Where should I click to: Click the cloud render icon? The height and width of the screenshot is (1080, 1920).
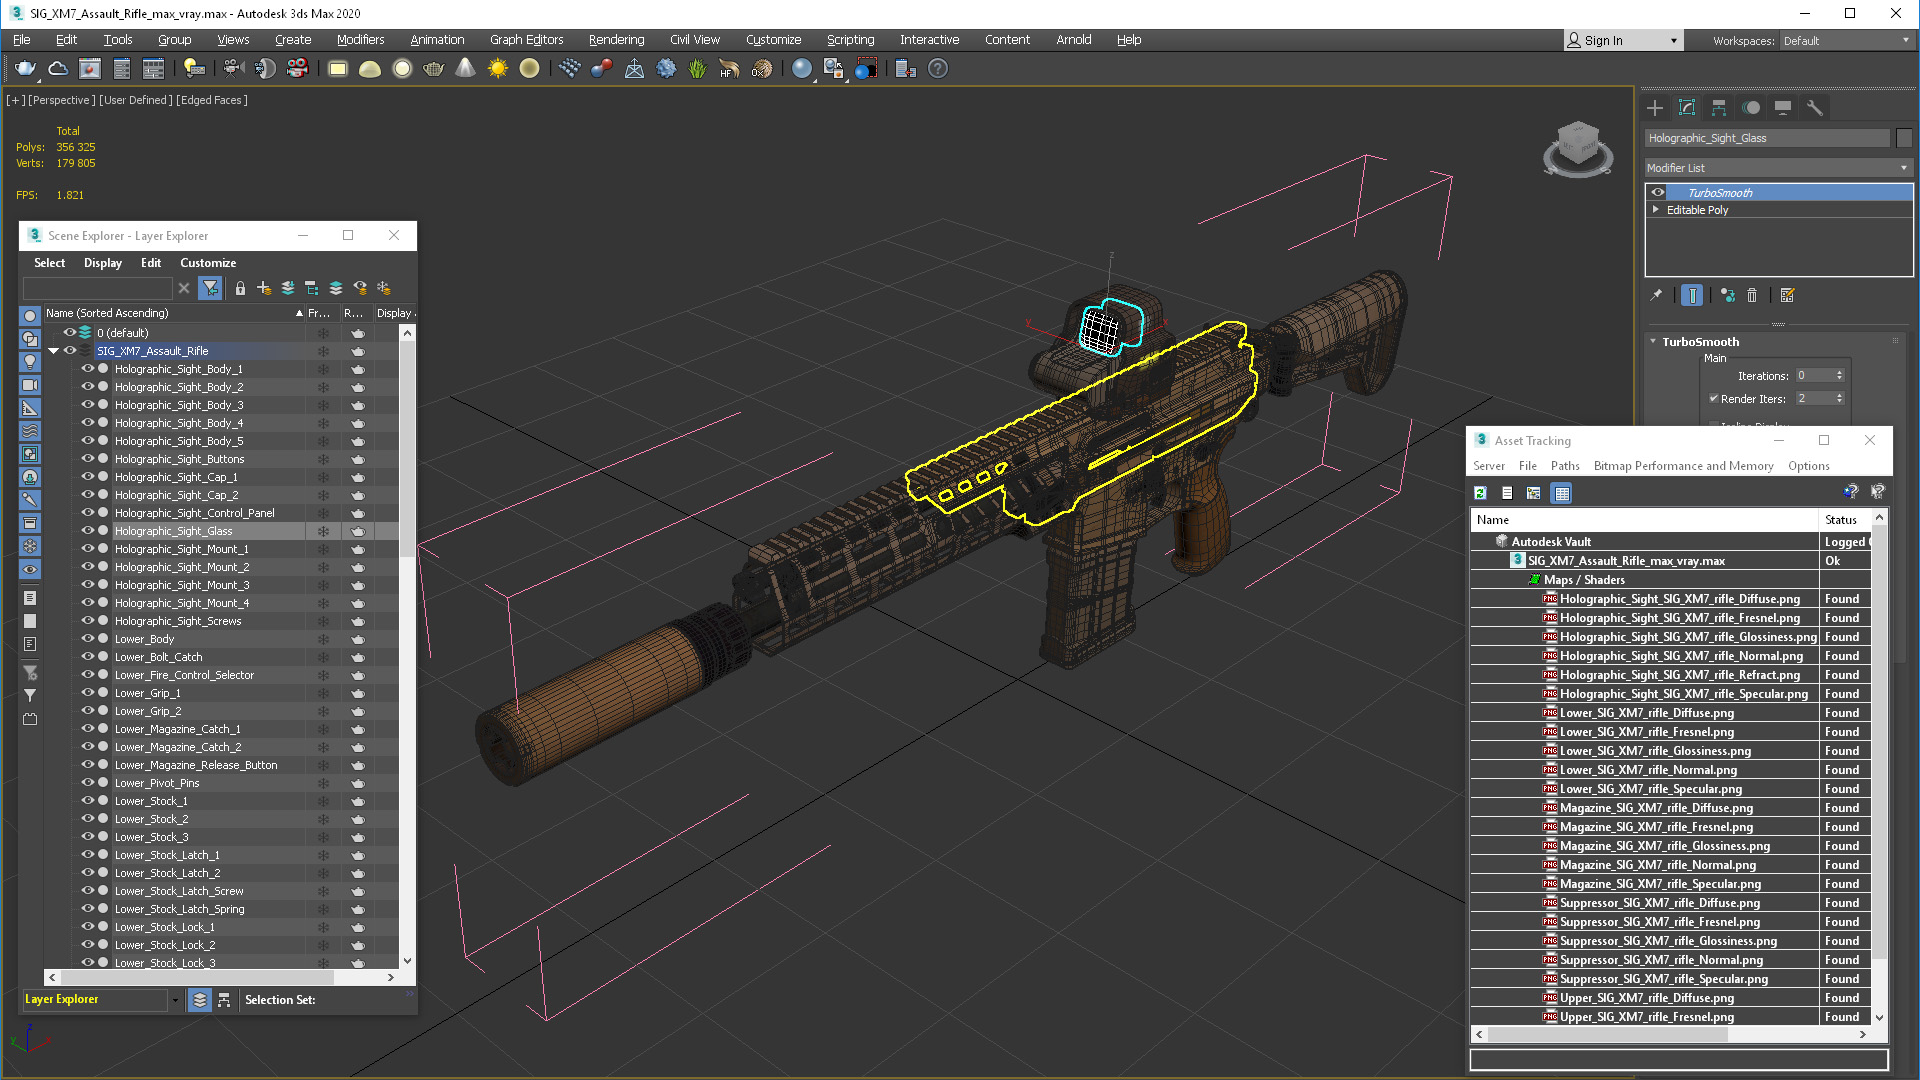[58, 68]
